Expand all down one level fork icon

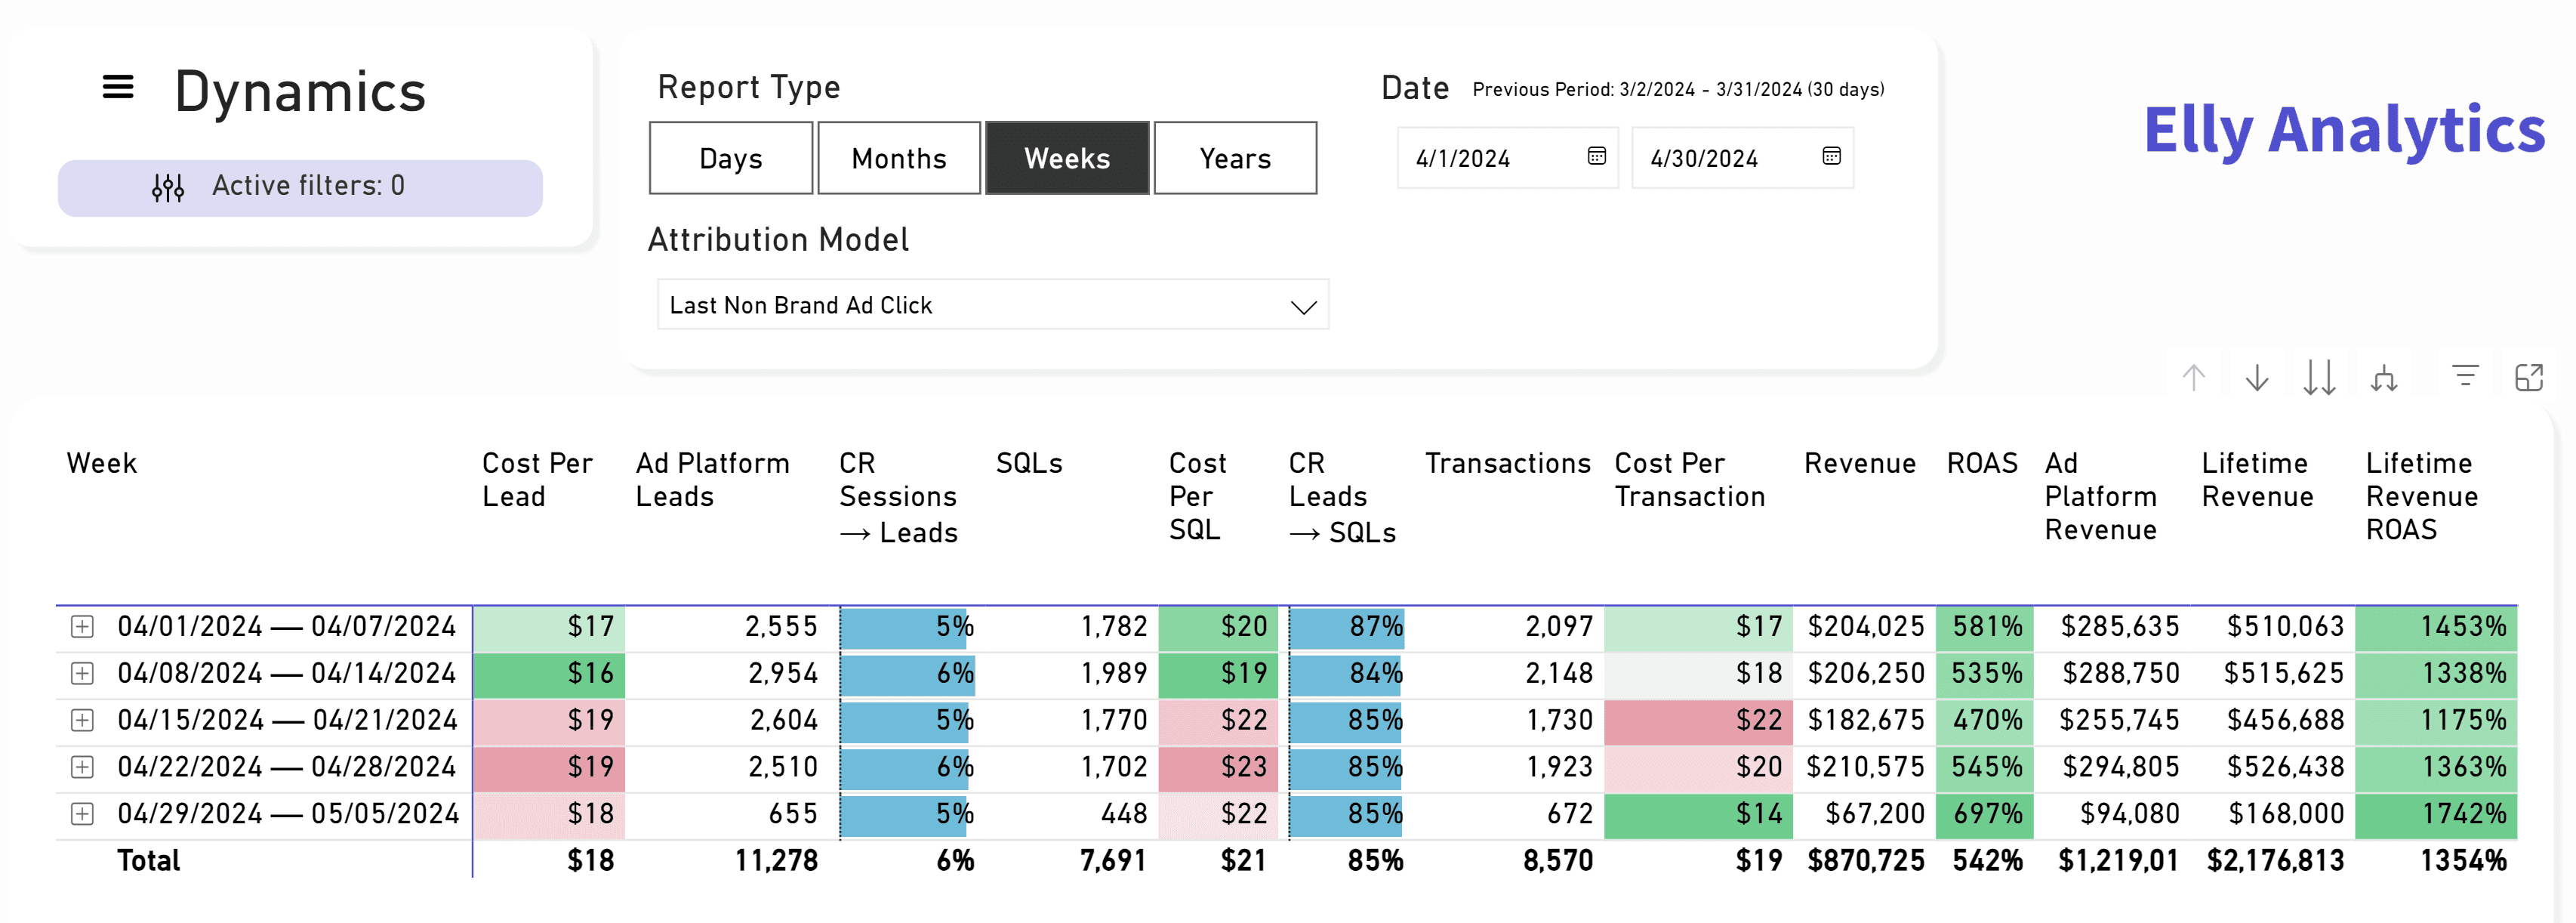tap(2384, 378)
